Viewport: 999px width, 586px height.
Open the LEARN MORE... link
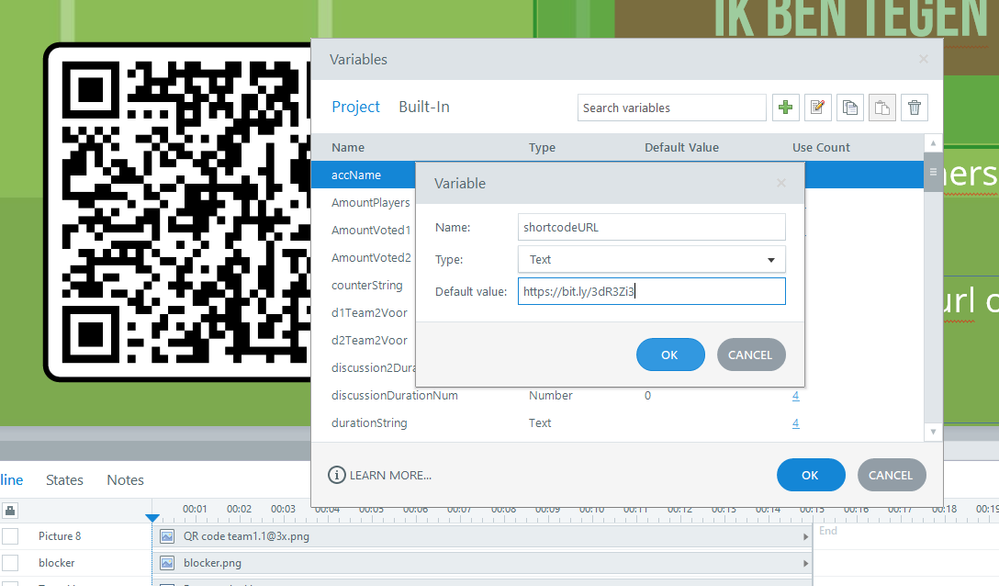tap(391, 476)
